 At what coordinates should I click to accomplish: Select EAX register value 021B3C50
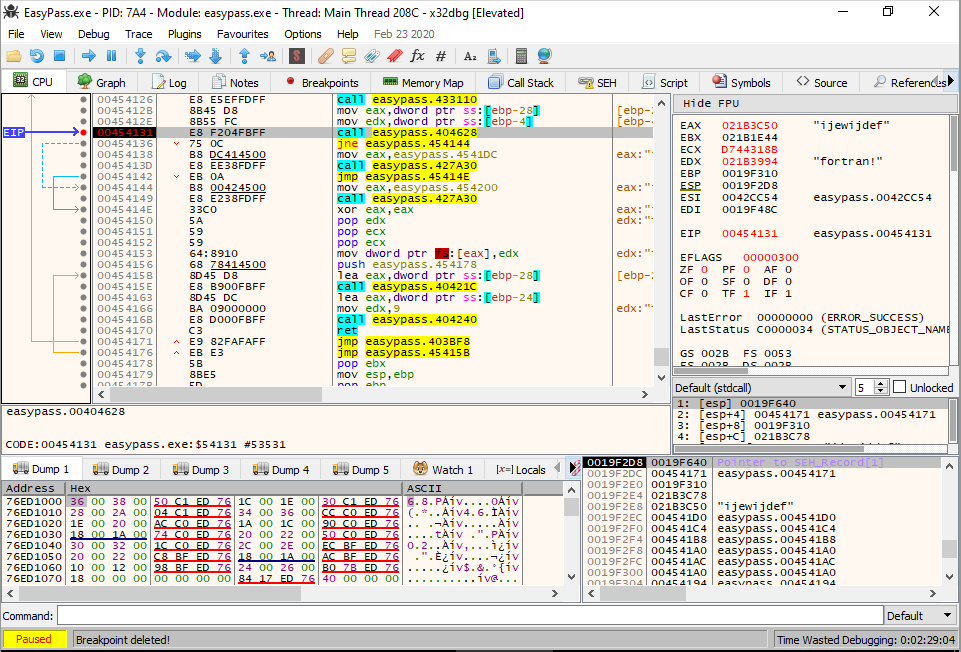point(750,126)
